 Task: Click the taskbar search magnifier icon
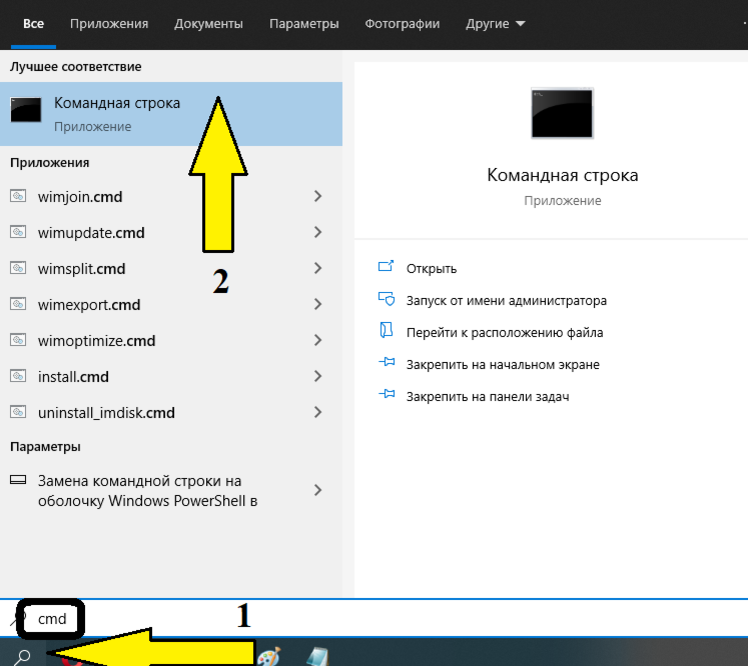[x=22, y=656]
